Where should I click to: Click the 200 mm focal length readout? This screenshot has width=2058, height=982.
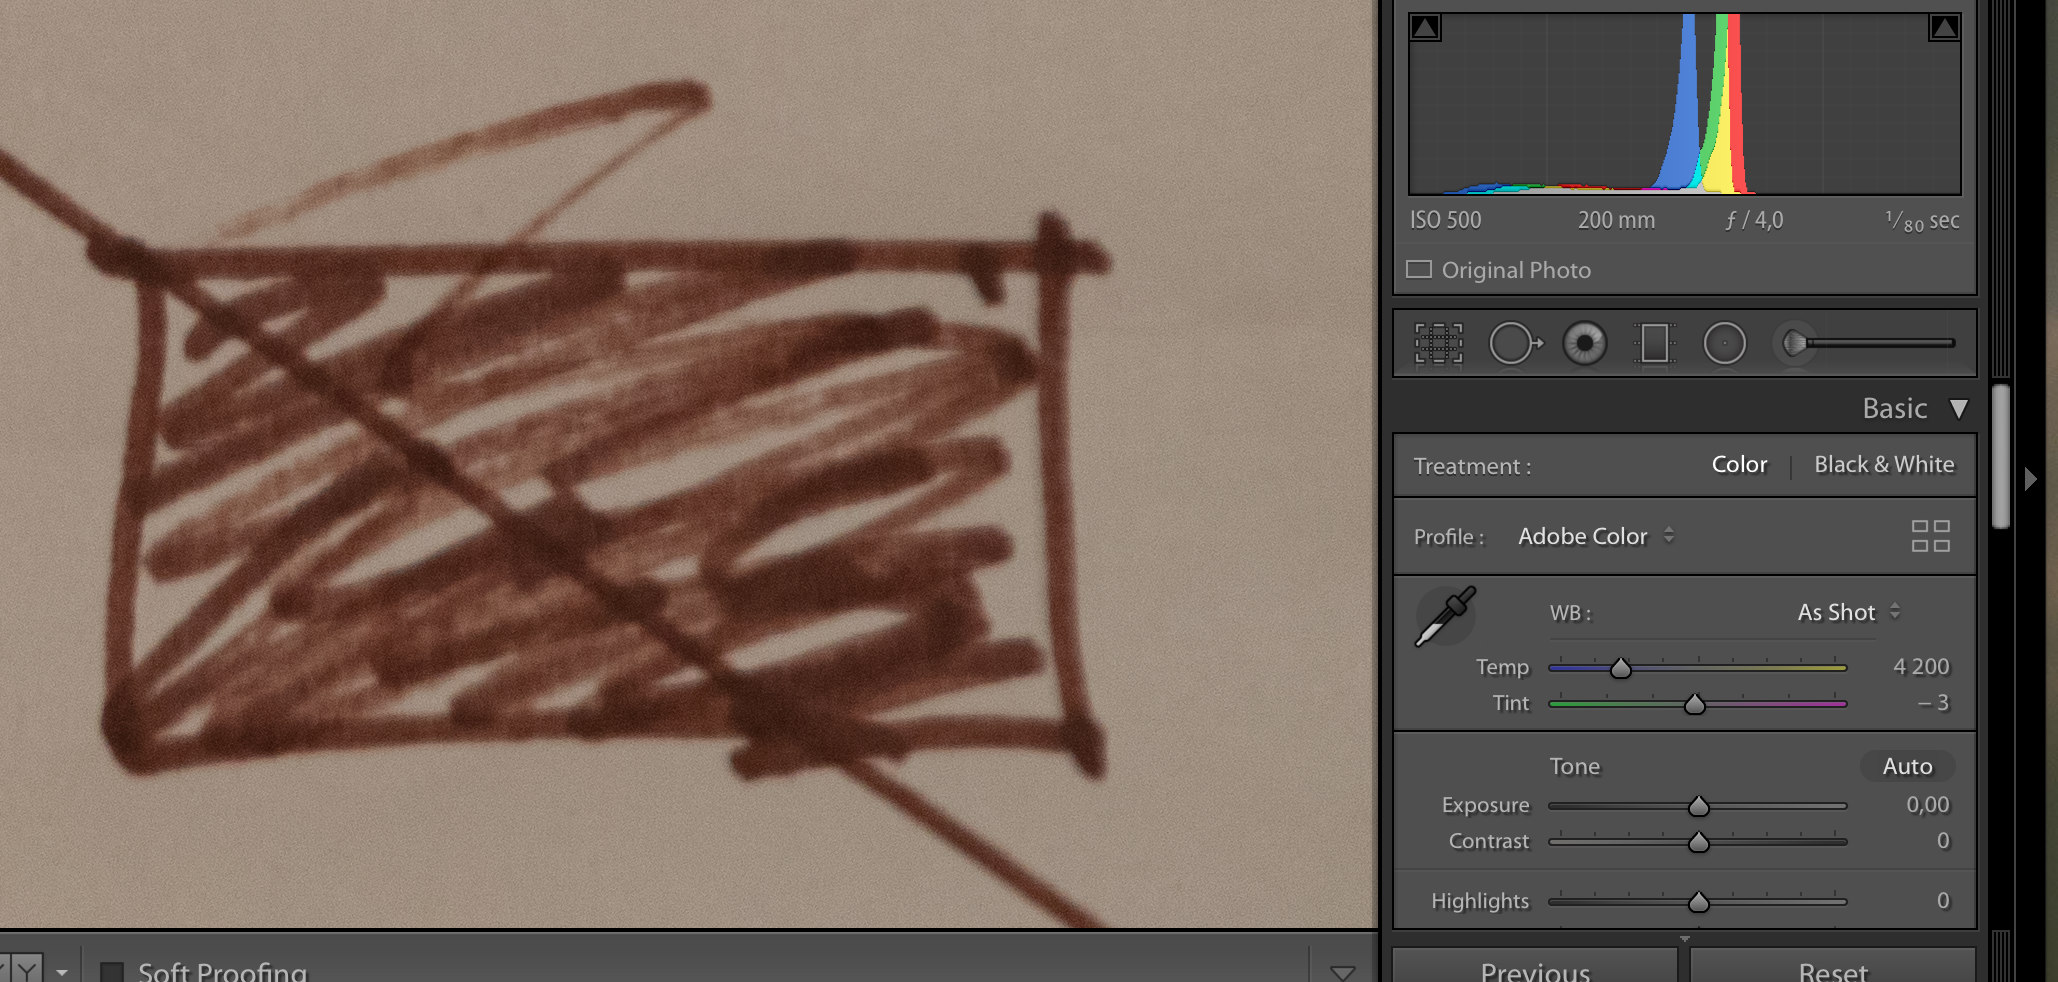(1616, 220)
